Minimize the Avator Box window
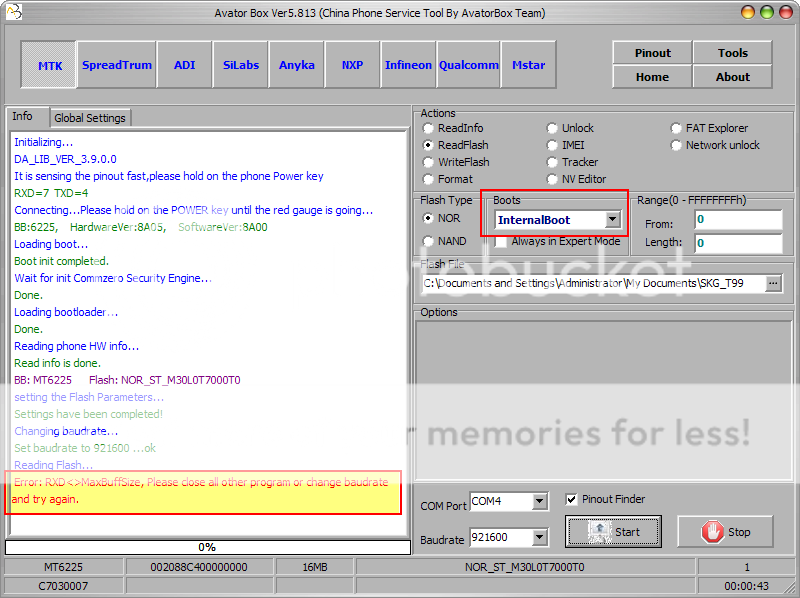 748,12
